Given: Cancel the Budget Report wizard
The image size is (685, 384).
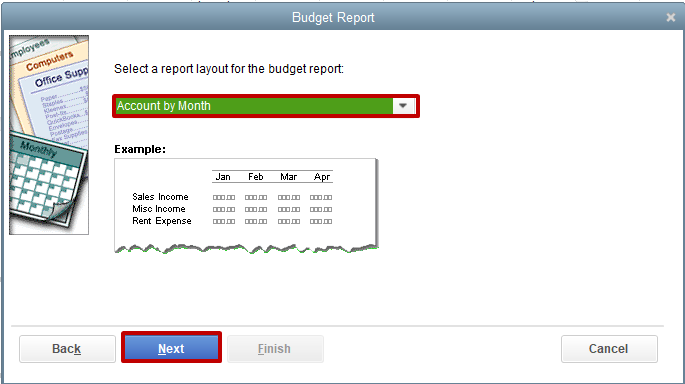Looking at the screenshot, I should 609,349.
